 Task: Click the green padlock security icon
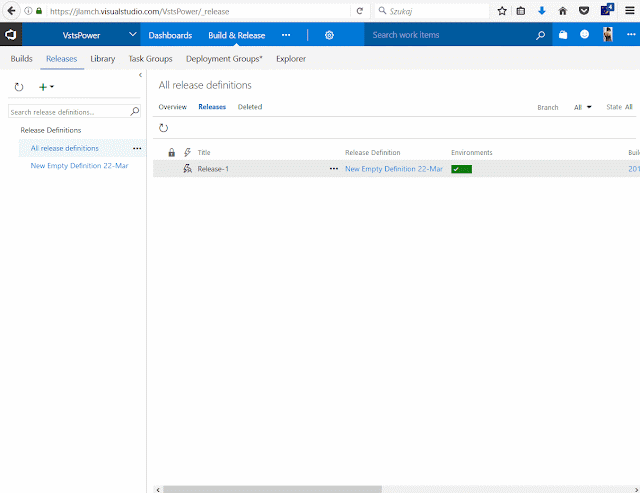(x=39, y=11)
